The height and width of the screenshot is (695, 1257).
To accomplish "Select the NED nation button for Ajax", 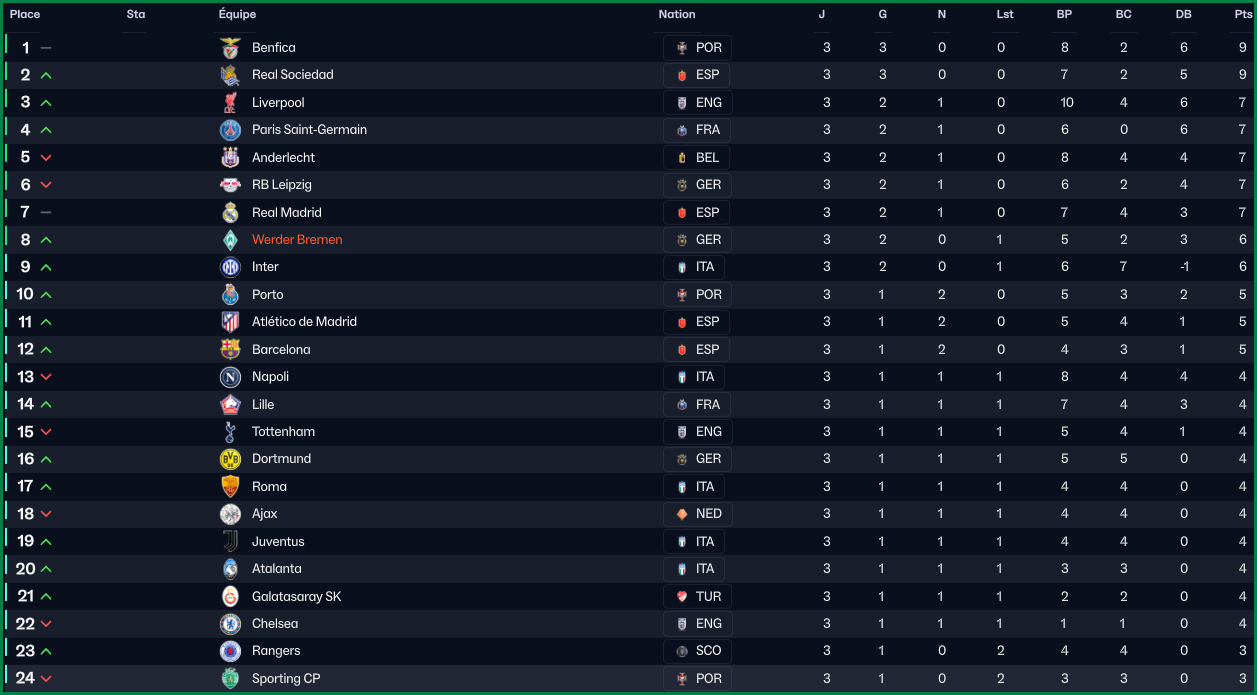I will [697, 514].
